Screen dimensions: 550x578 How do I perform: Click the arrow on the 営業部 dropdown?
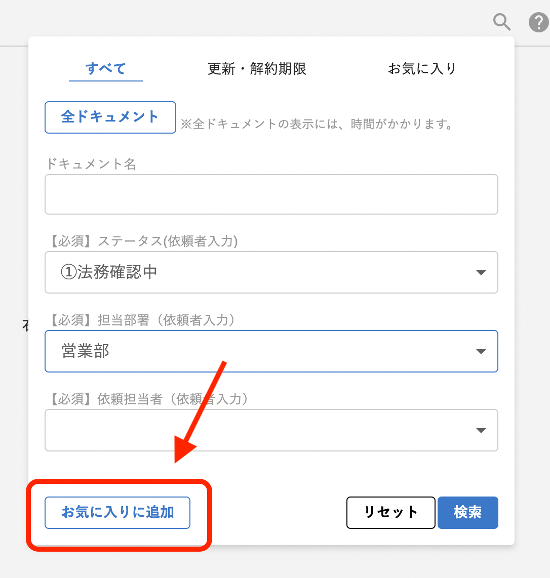pos(481,351)
